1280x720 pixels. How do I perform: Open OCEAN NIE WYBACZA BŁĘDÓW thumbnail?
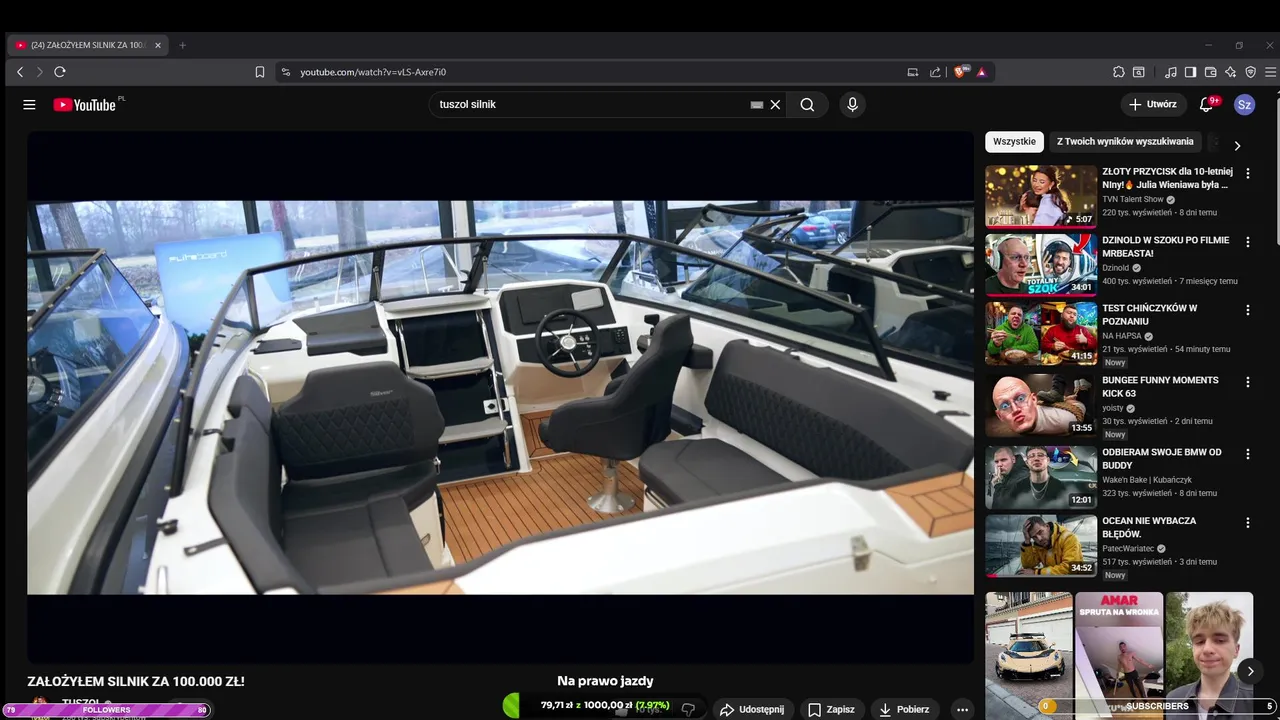[x=1041, y=545]
